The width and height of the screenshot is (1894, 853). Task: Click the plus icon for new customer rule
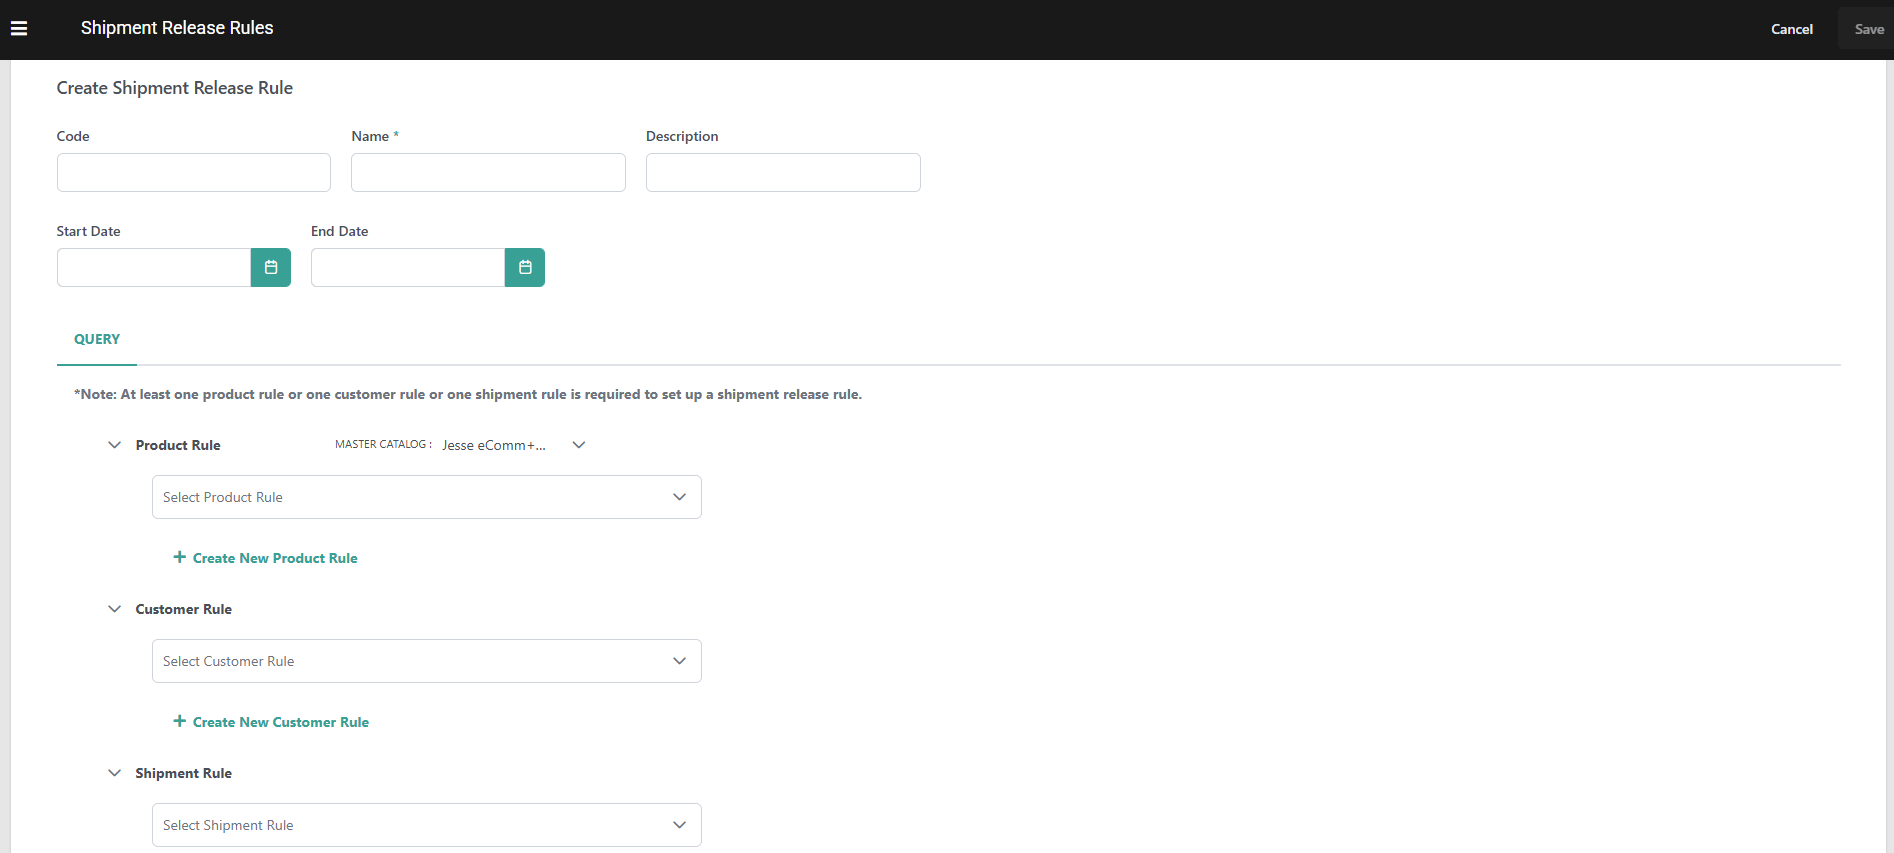click(180, 721)
